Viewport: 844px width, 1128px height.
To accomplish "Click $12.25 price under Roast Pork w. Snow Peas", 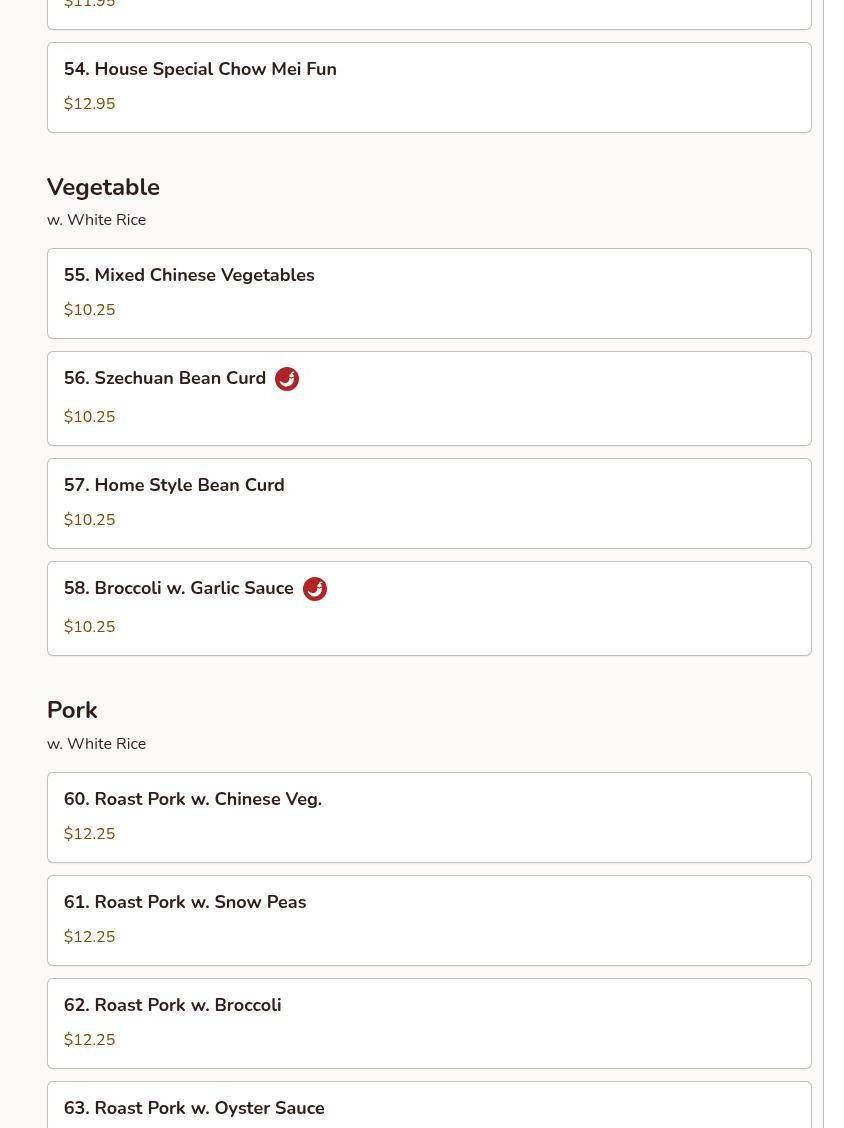I will click(89, 937).
